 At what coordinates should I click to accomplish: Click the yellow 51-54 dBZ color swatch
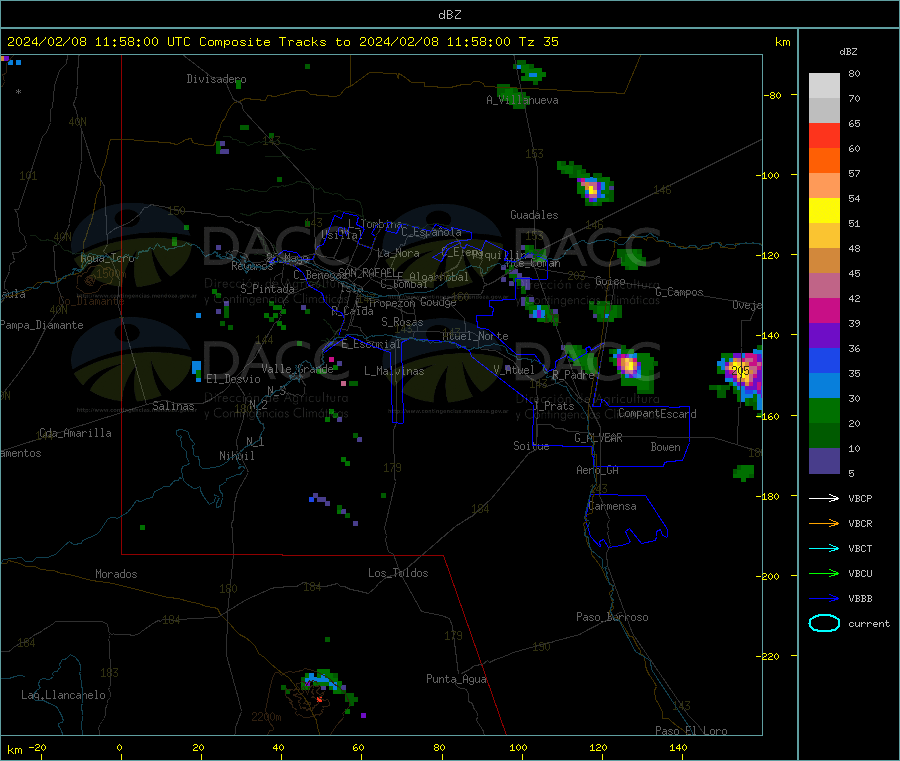tap(824, 211)
